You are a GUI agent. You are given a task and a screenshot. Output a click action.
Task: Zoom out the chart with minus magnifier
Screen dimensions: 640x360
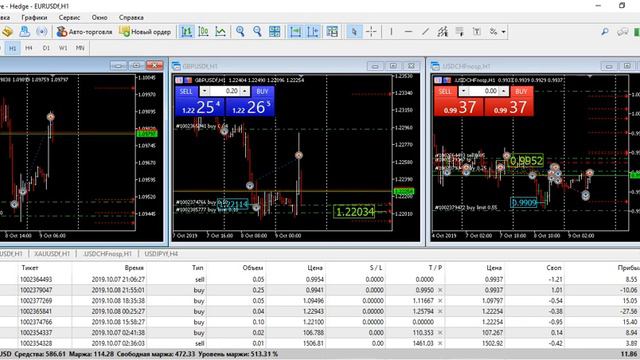coord(257,32)
